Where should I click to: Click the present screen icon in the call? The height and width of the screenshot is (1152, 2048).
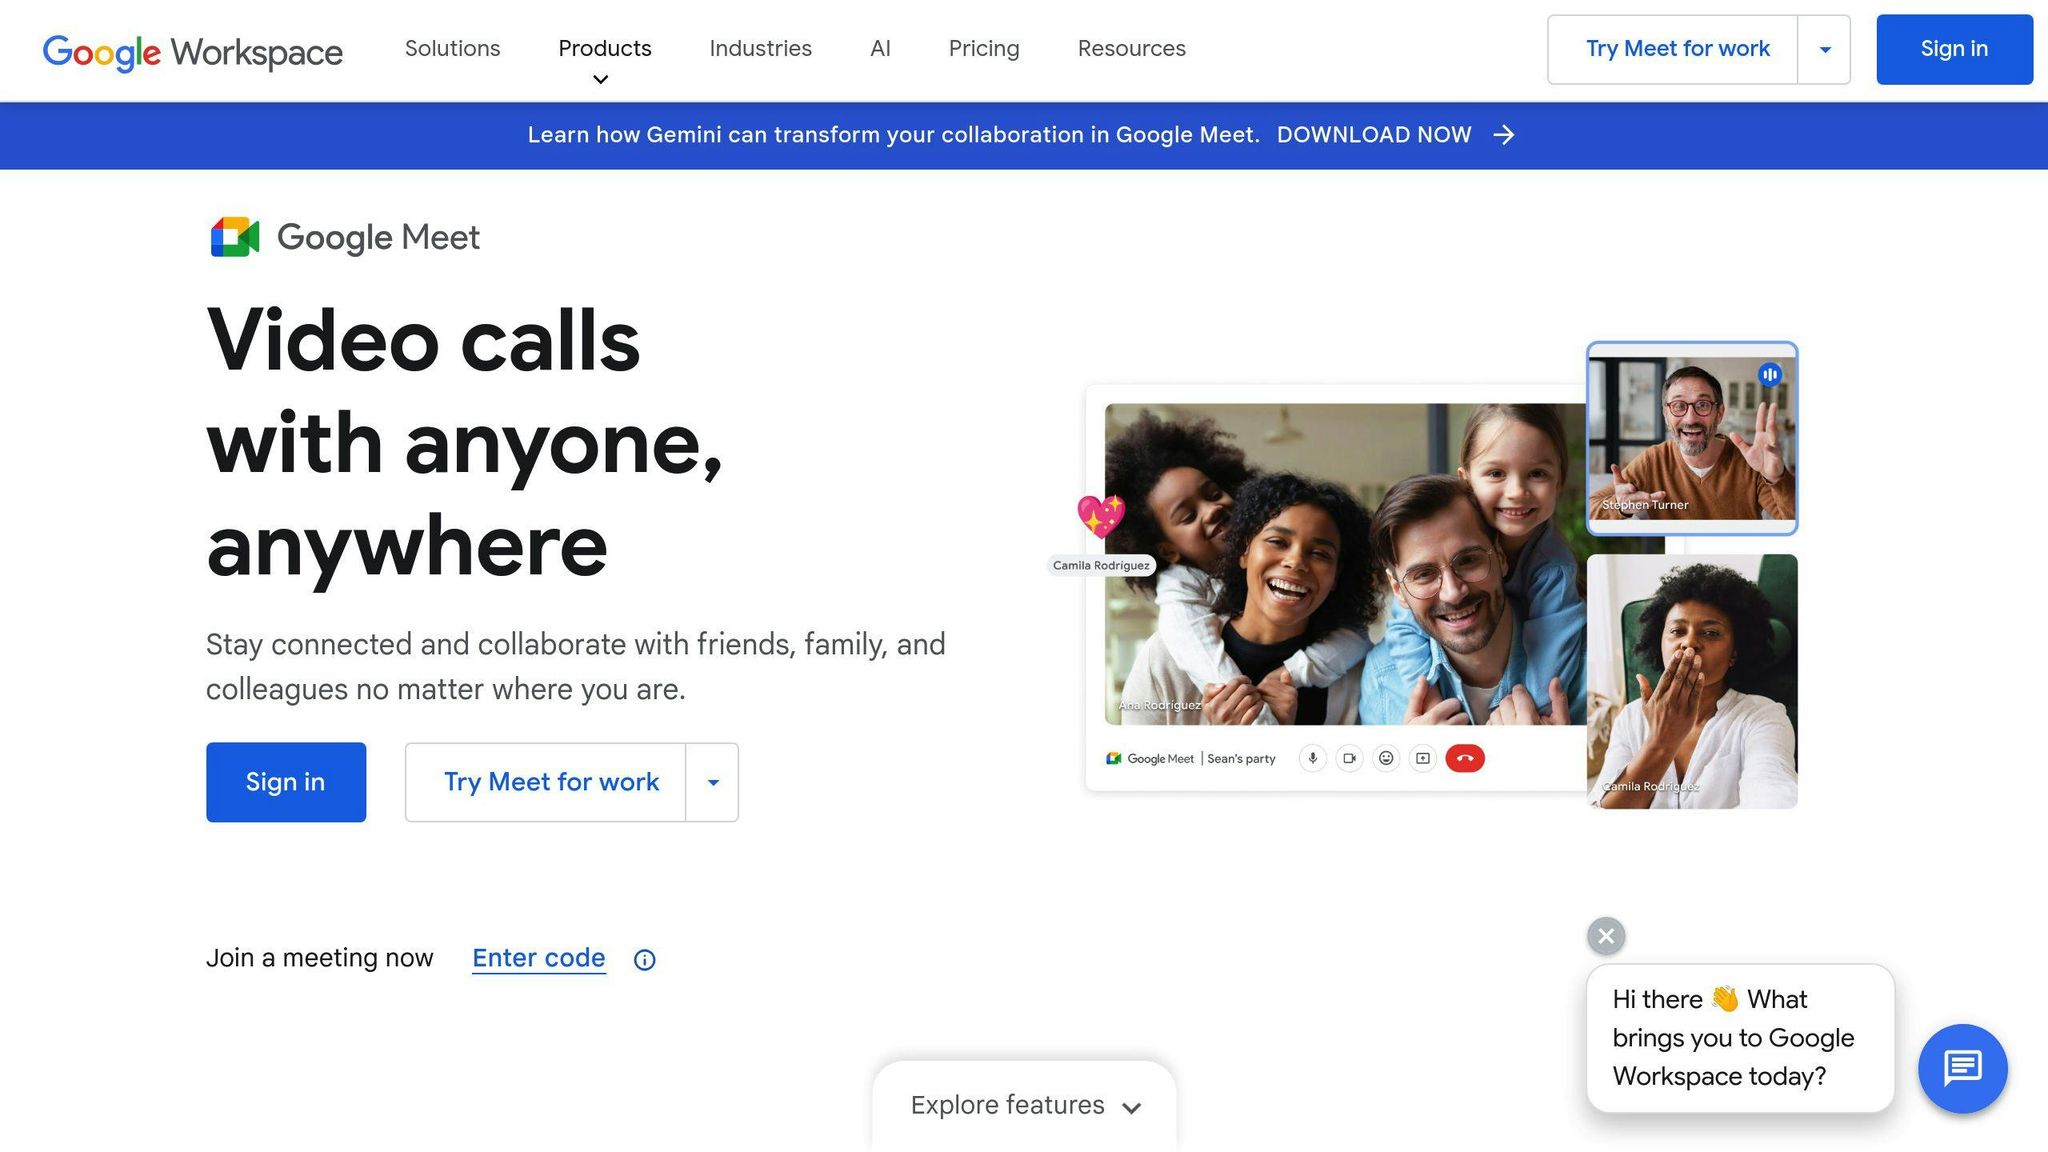pyautogui.click(x=1422, y=758)
